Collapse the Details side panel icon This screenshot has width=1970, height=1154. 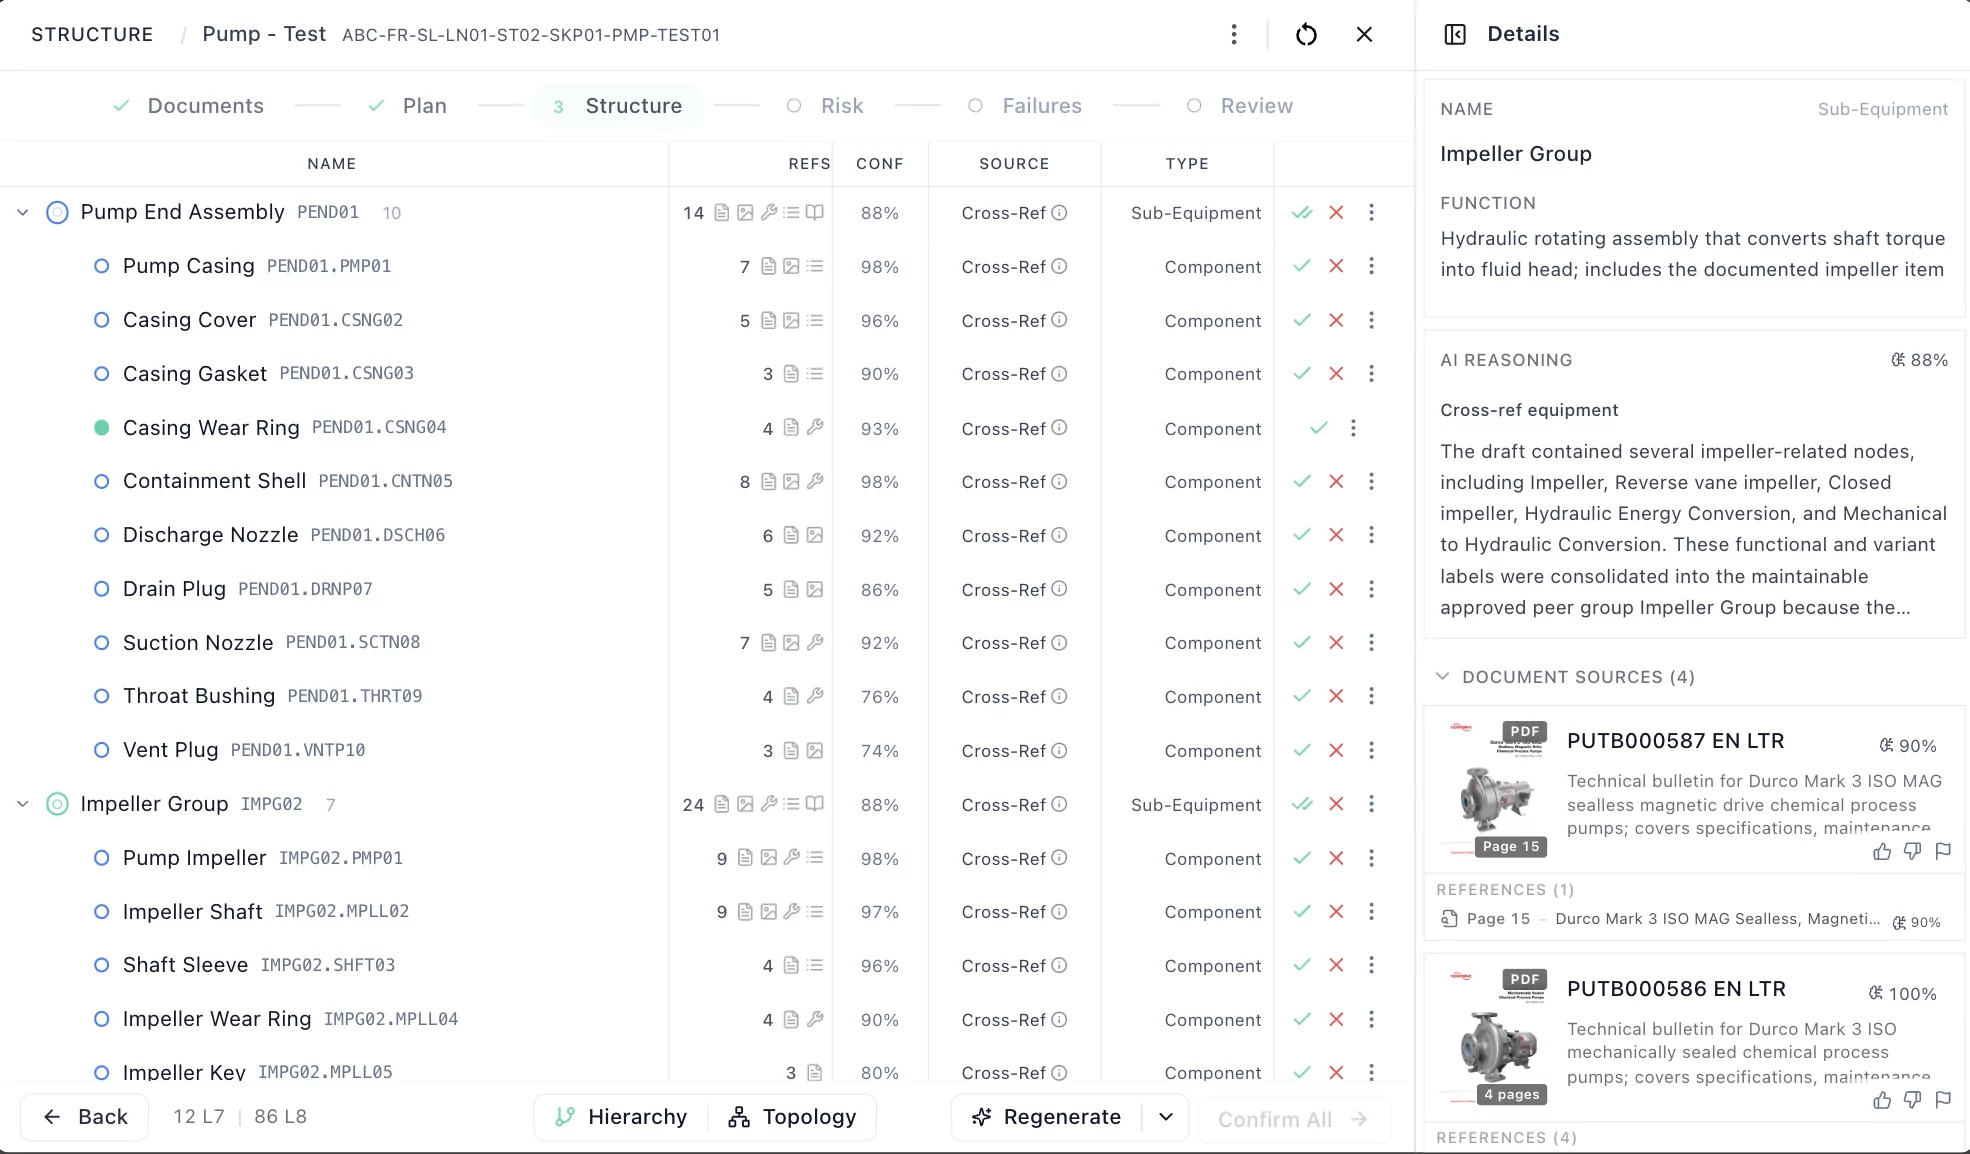(x=1455, y=34)
